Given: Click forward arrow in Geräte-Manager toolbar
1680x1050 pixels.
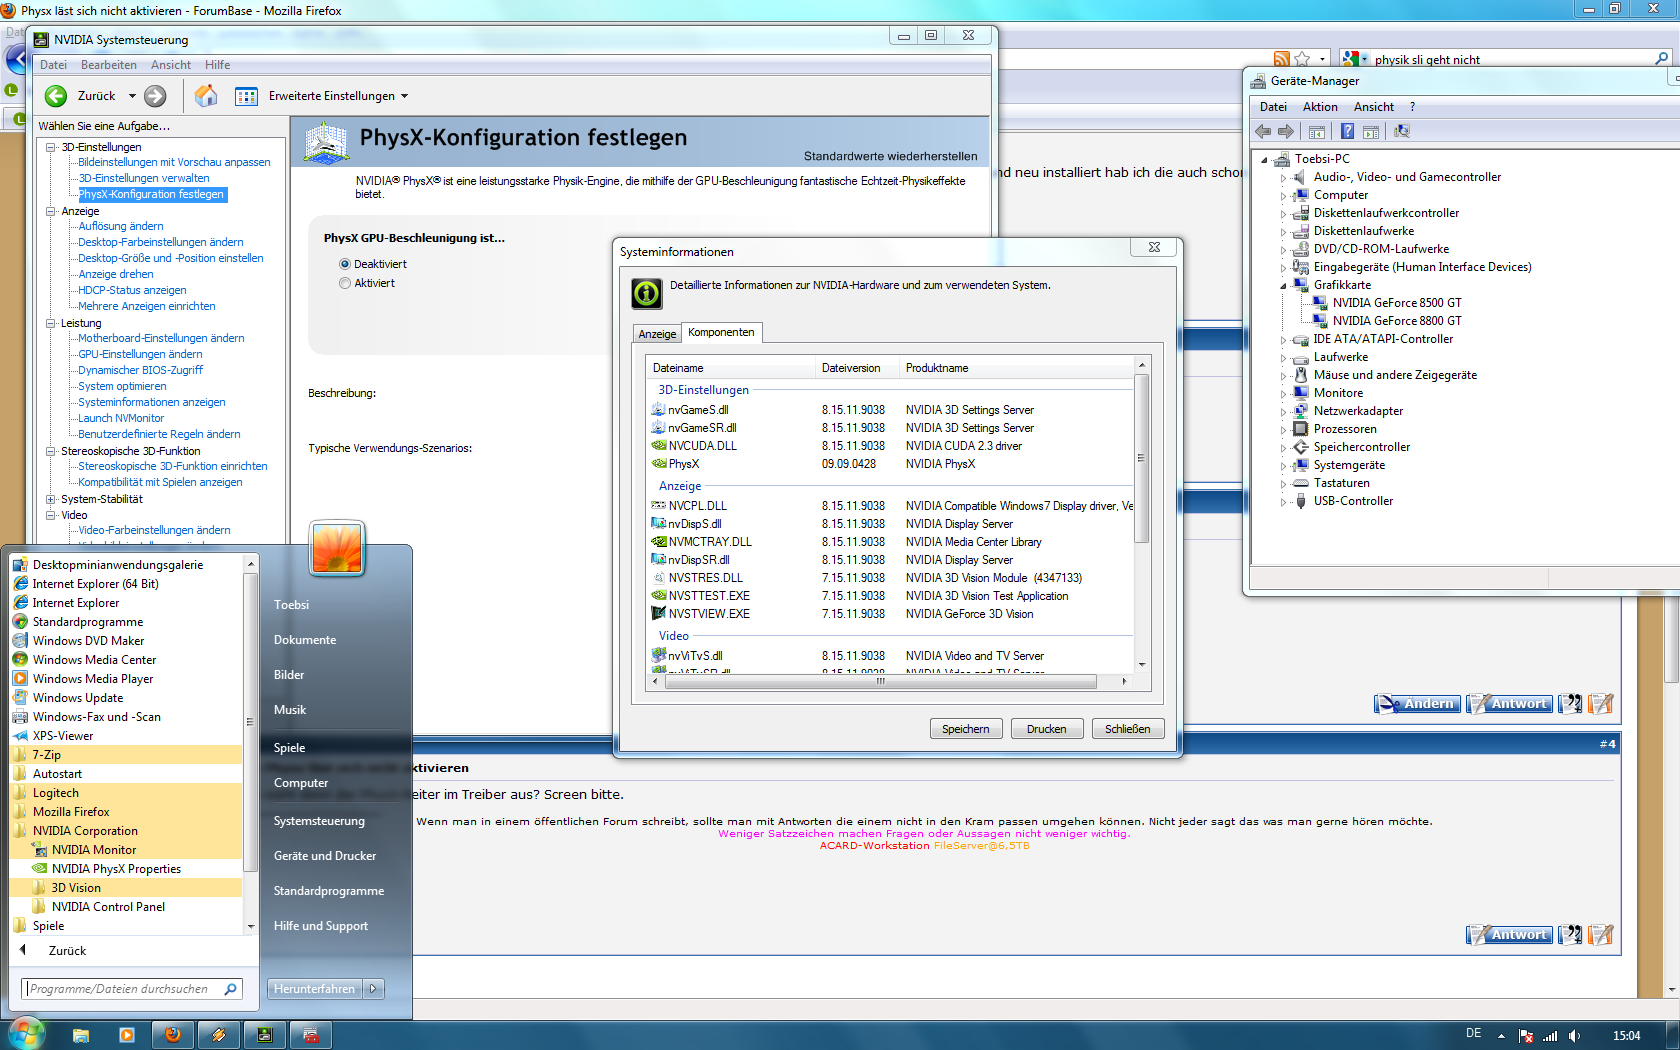Looking at the screenshot, I should 1286,131.
